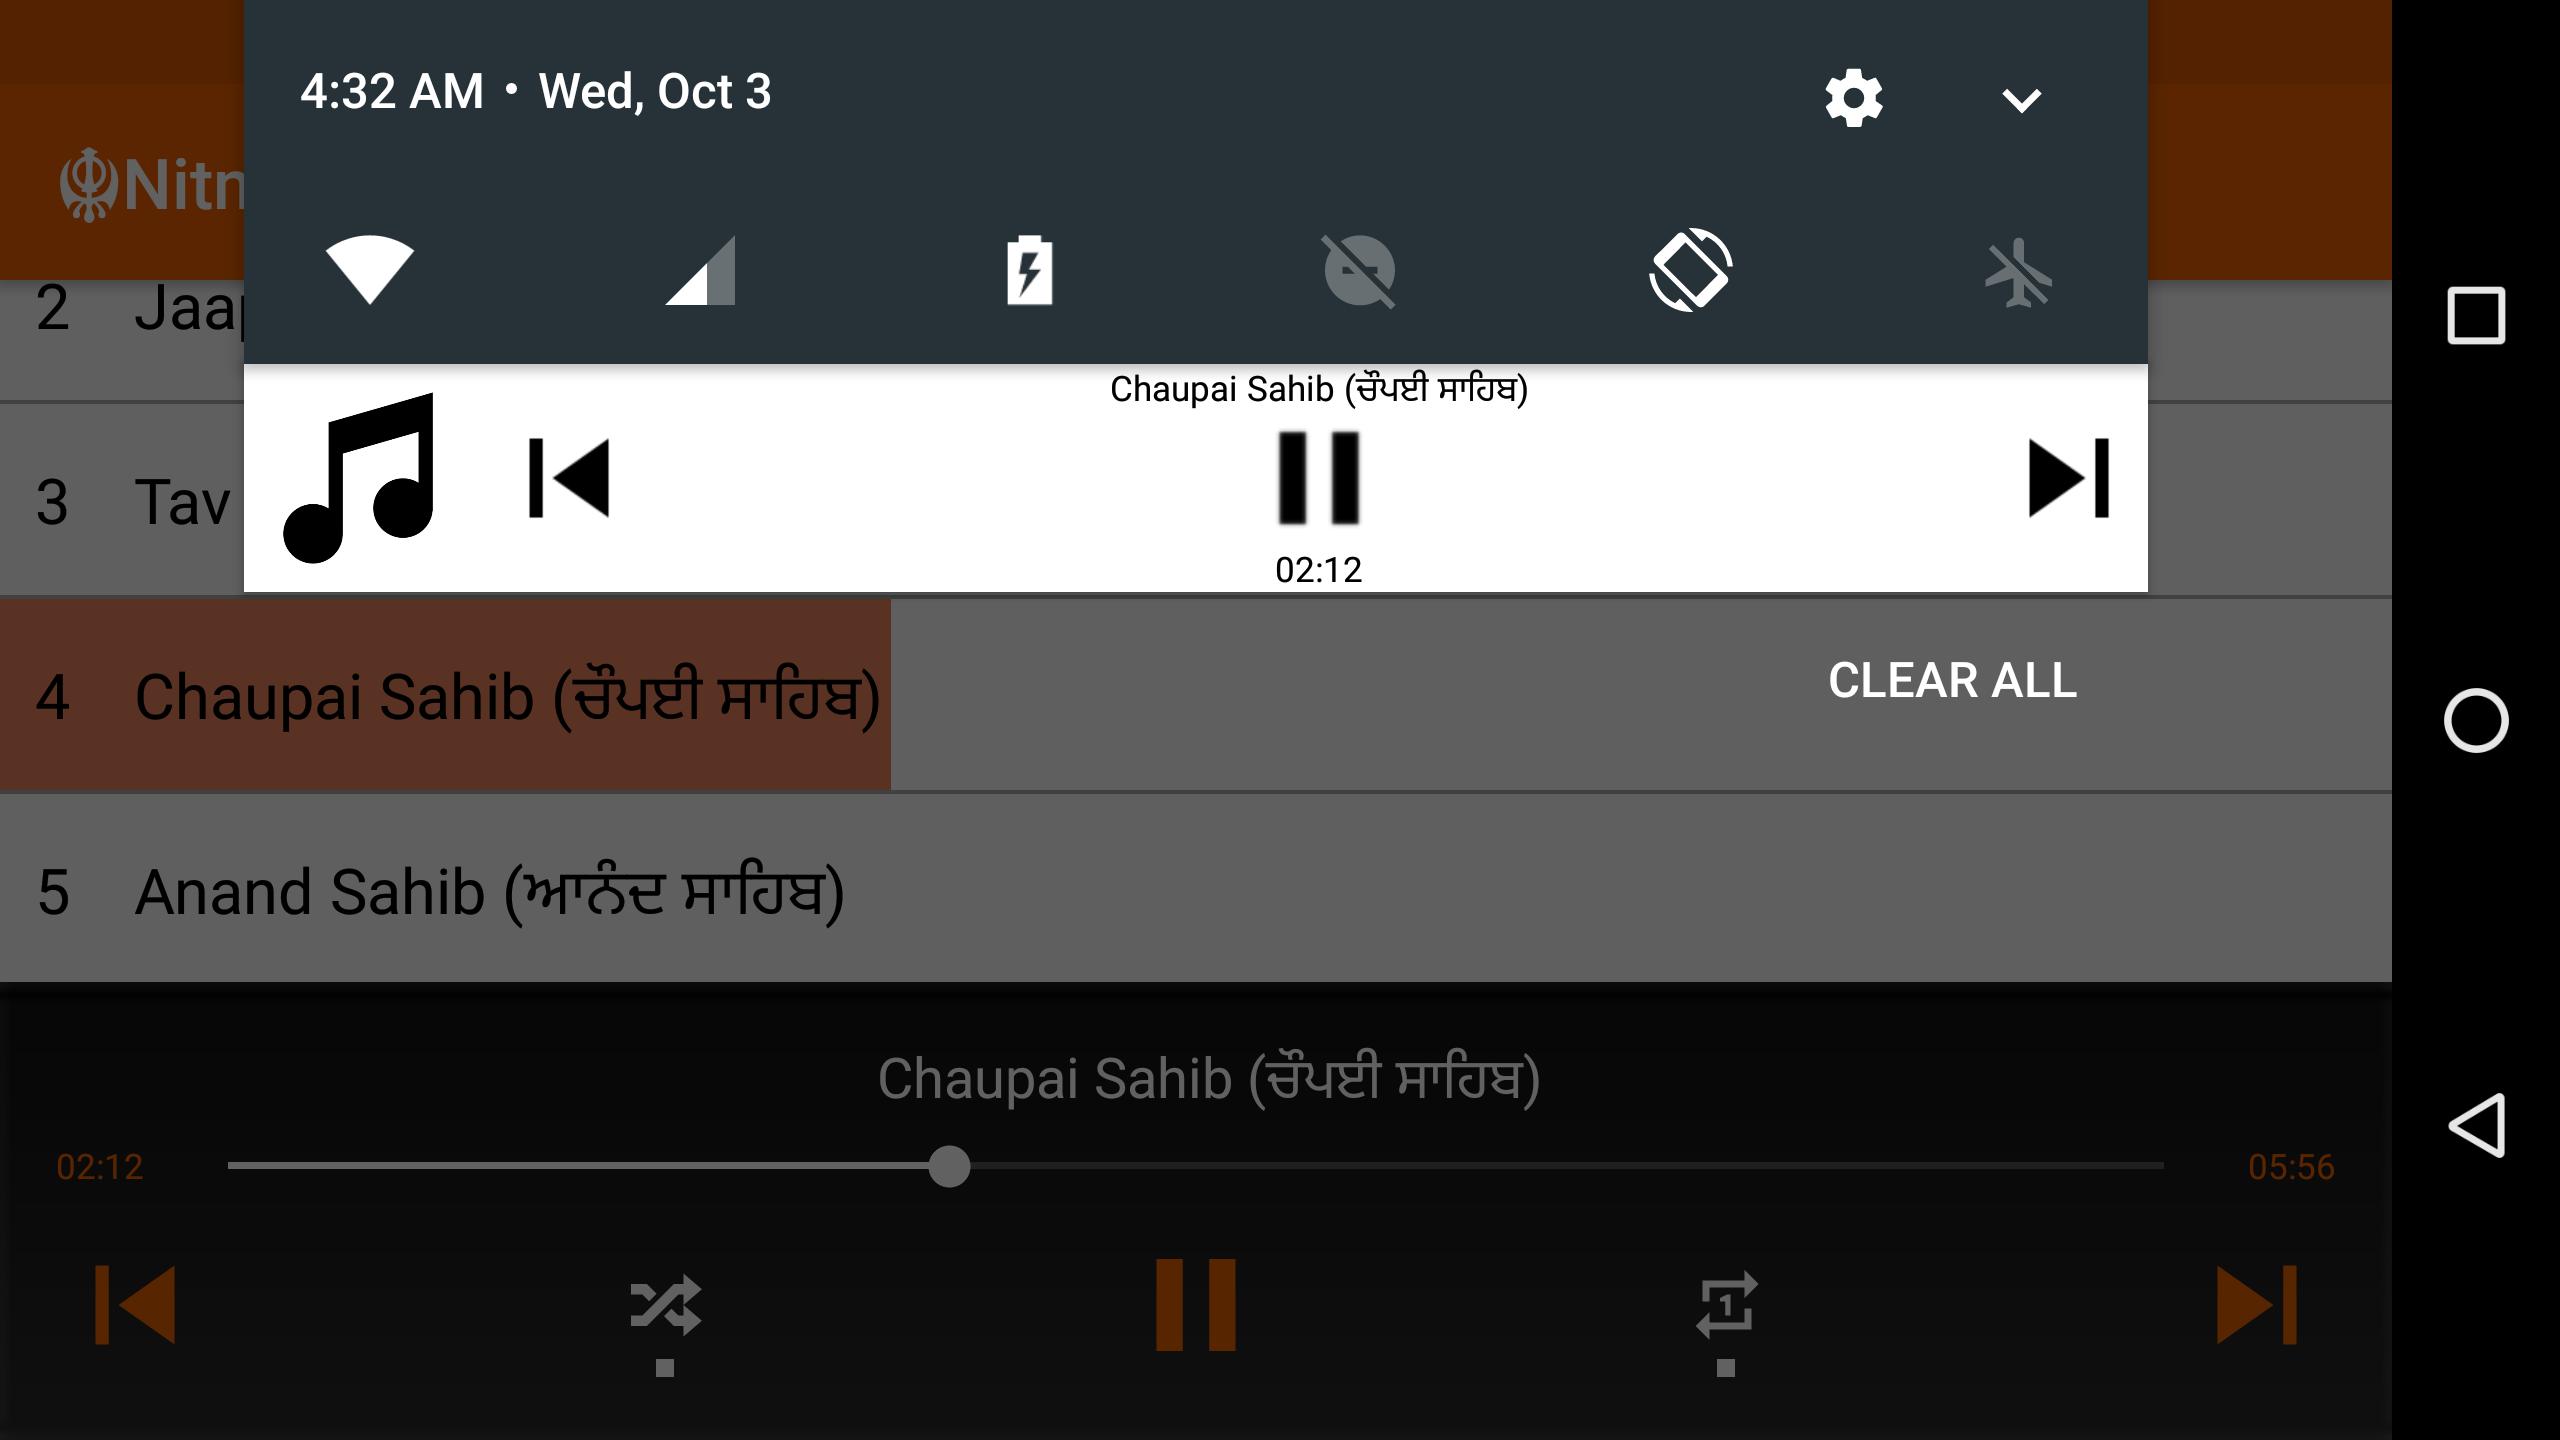
Task: Enable airplane mode tile
Action: click(x=2019, y=272)
